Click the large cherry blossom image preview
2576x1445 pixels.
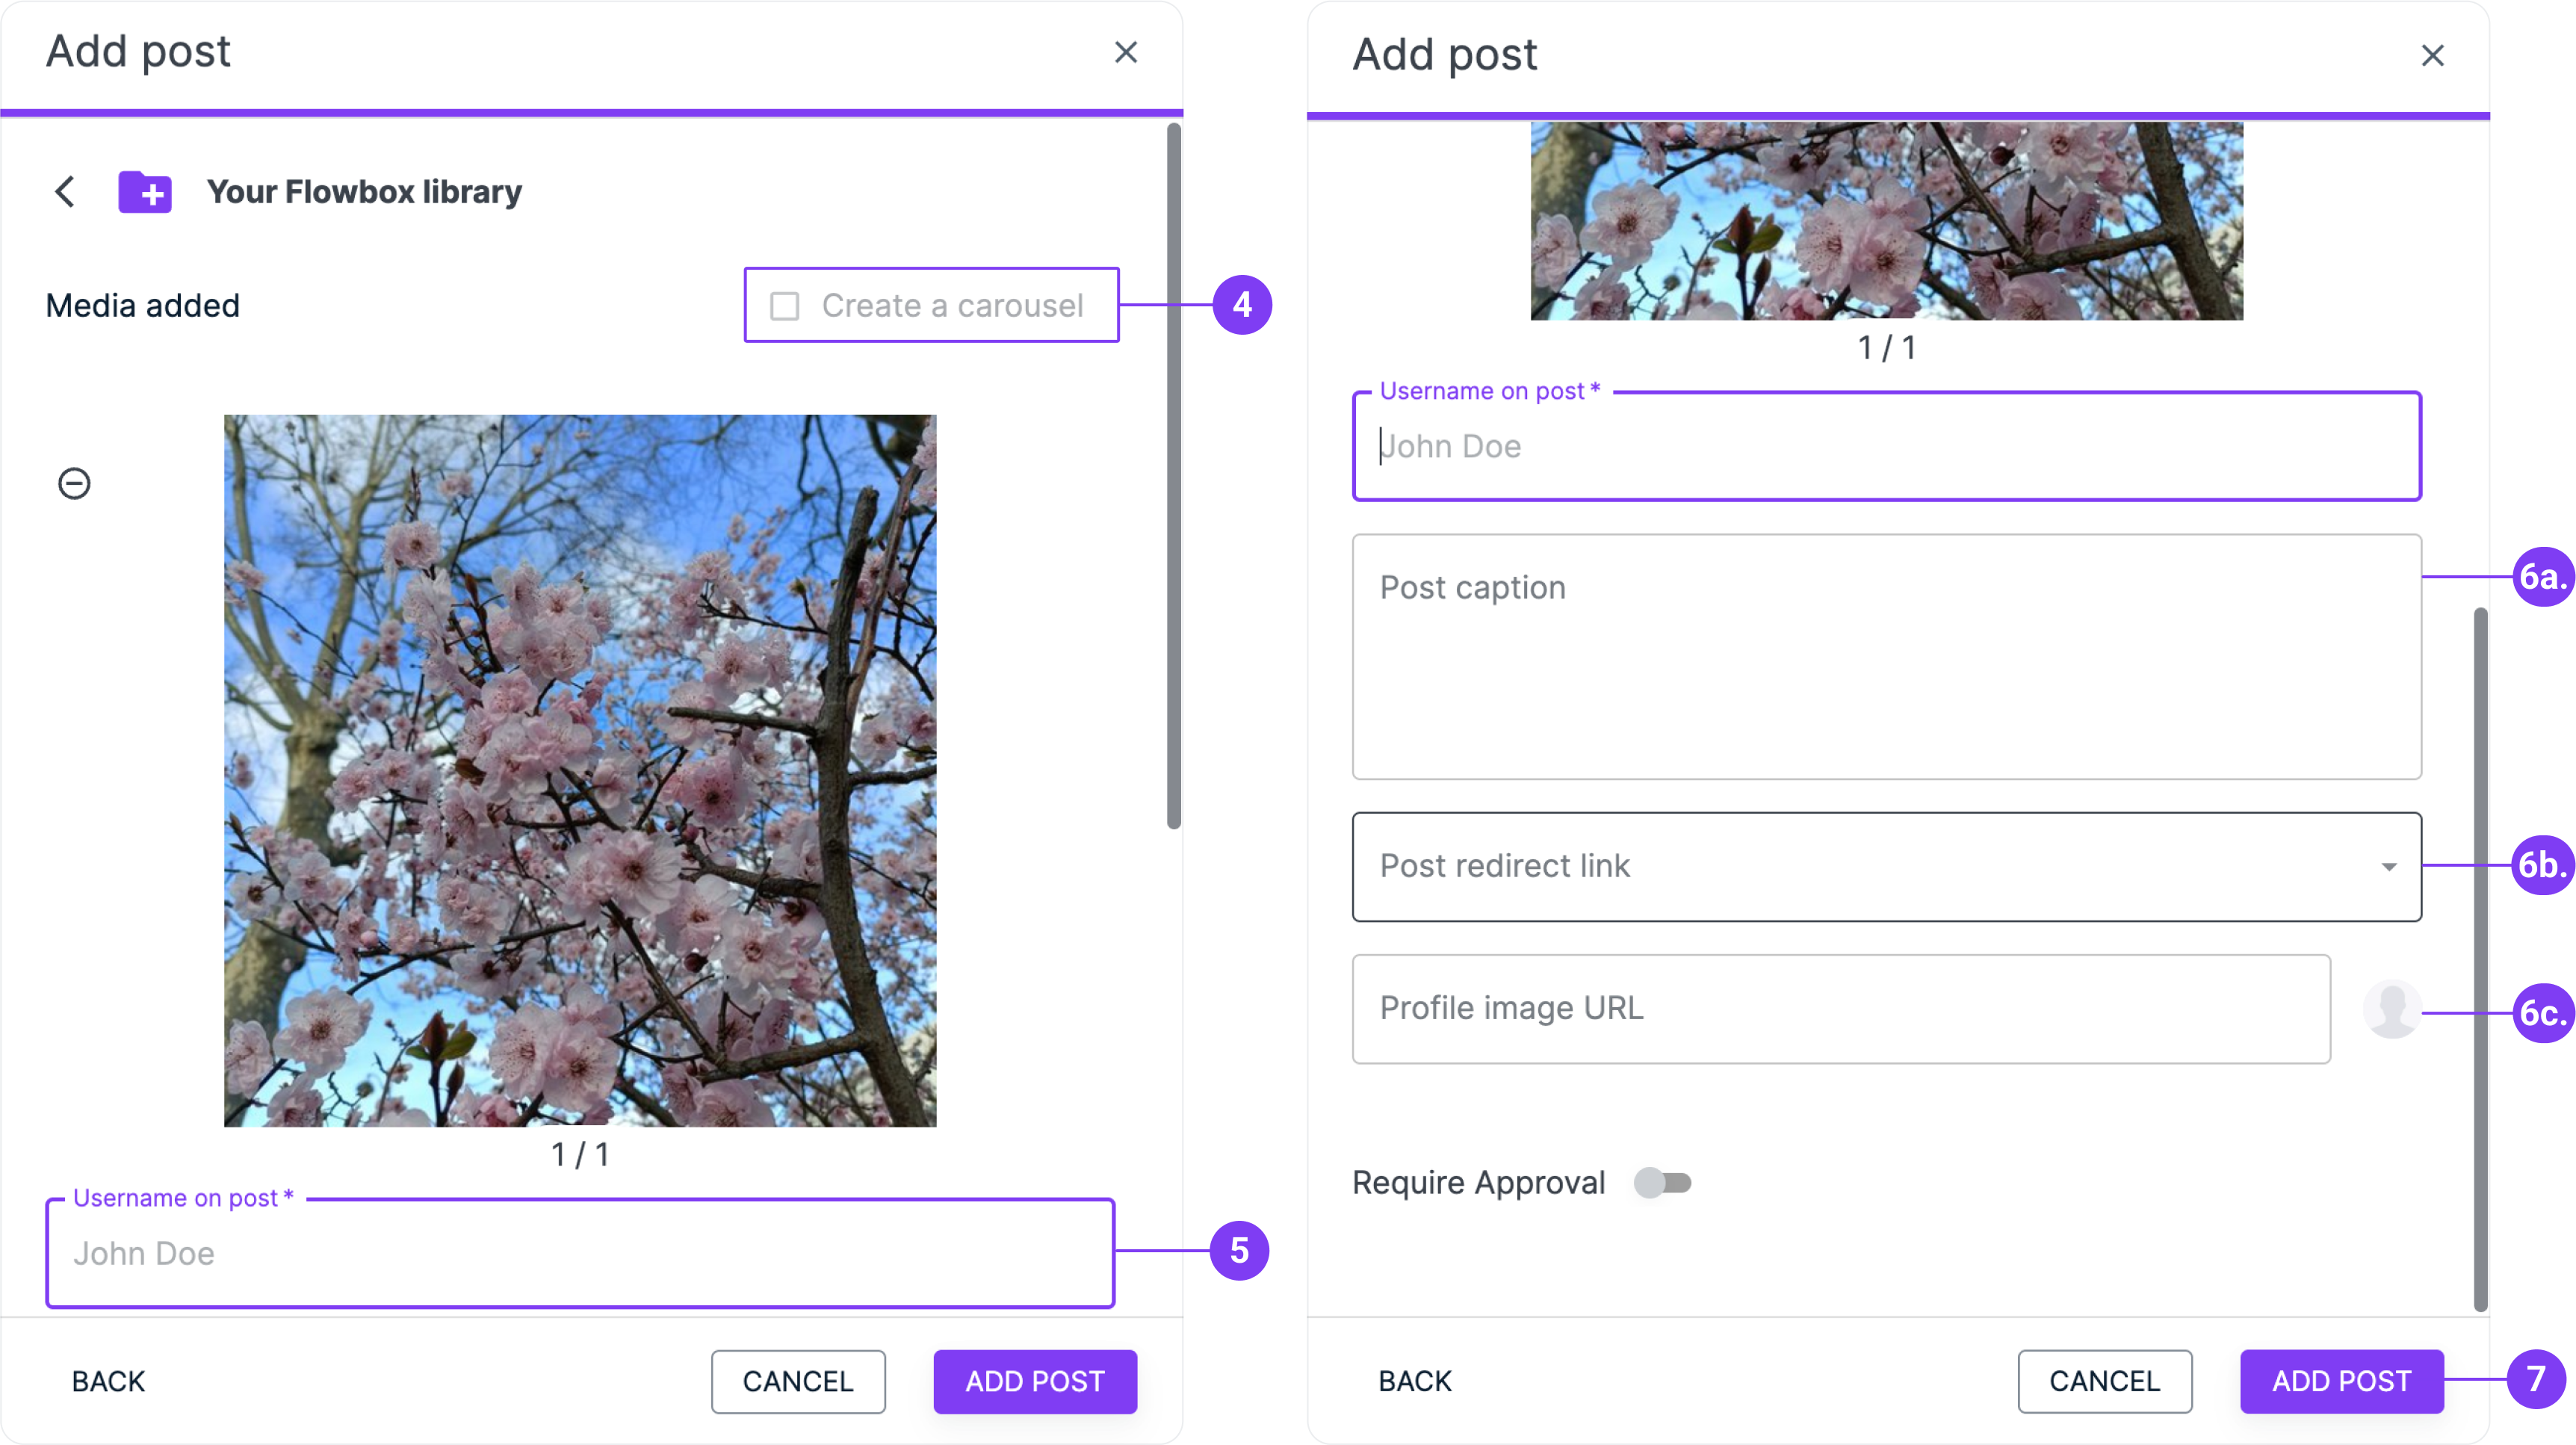(x=580, y=770)
